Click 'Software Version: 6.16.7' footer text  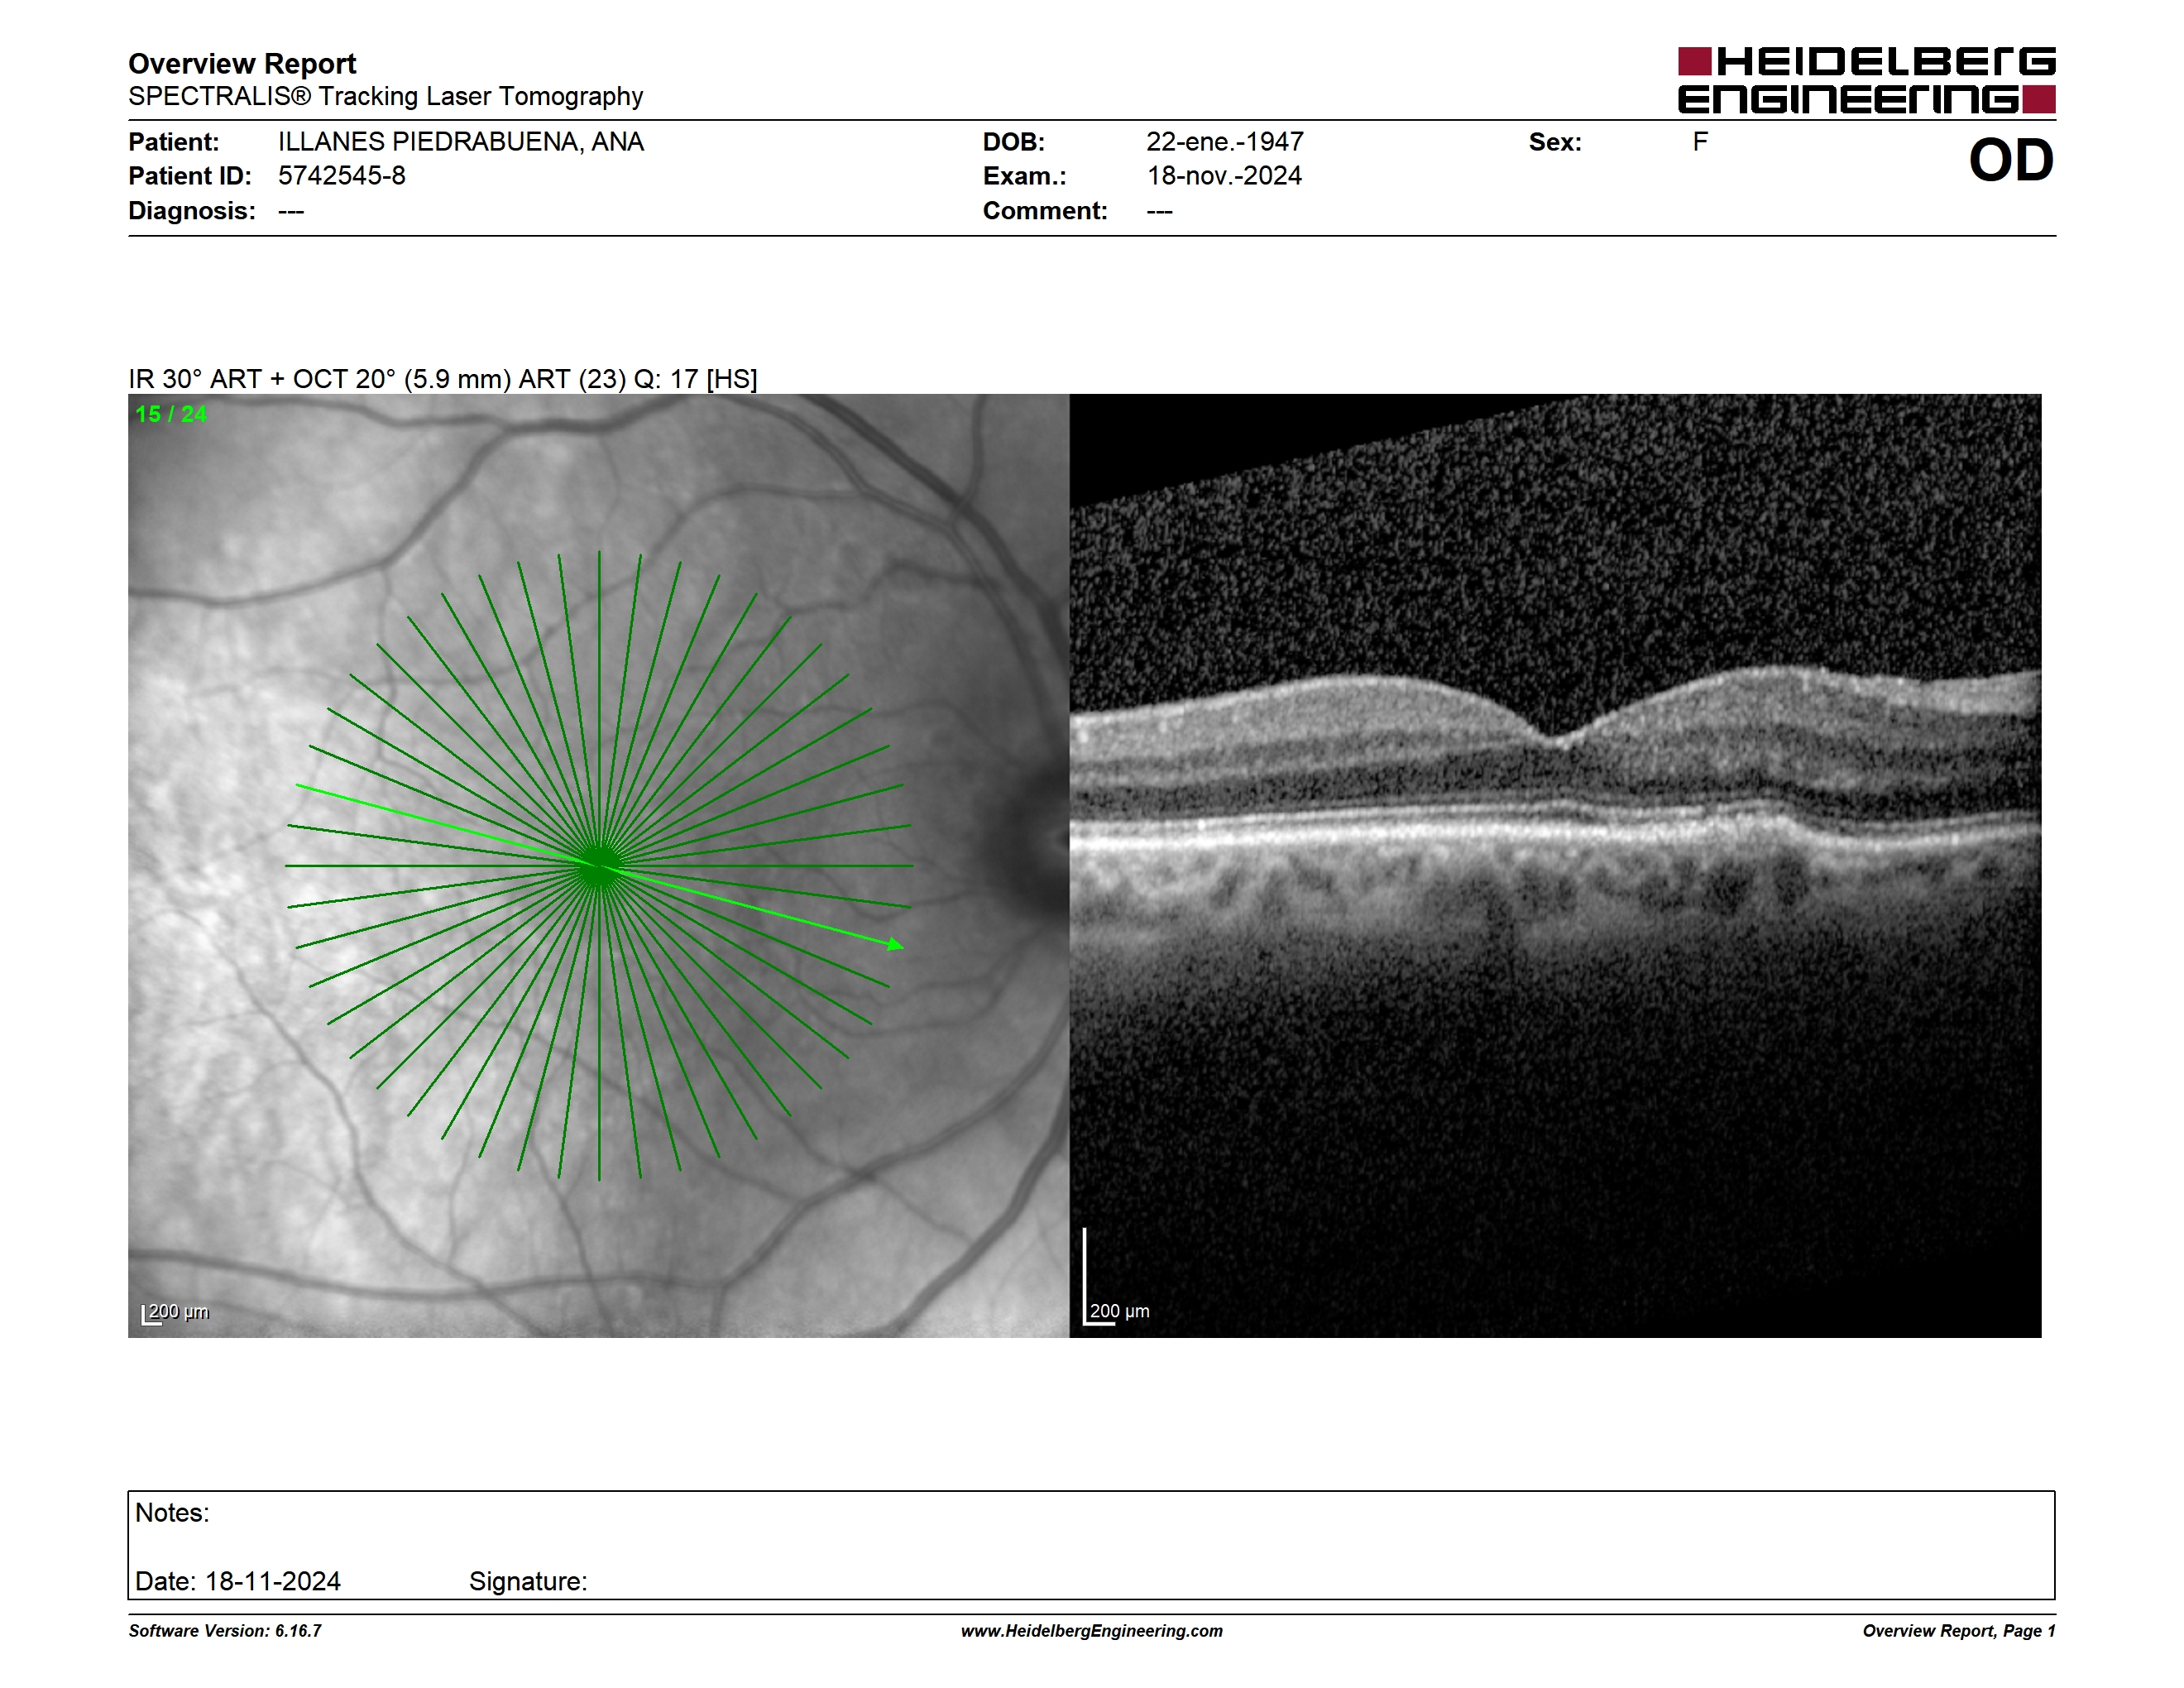click(225, 1631)
